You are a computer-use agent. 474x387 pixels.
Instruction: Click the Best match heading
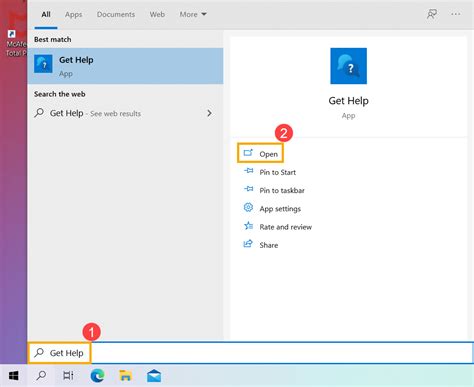click(x=53, y=39)
